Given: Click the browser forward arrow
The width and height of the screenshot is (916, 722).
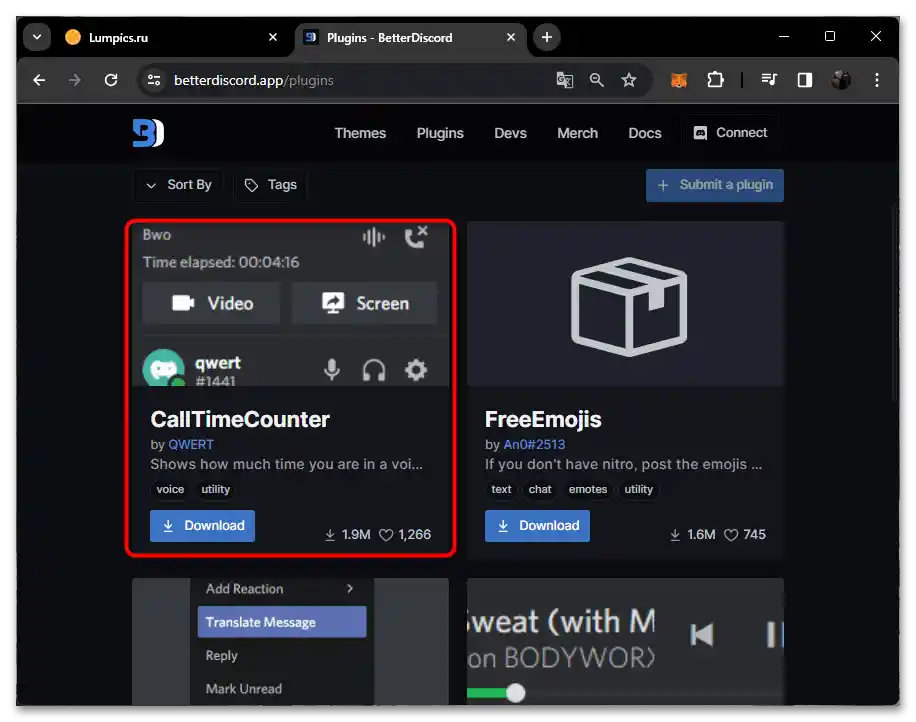Looking at the screenshot, I should click(x=74, y=80).
